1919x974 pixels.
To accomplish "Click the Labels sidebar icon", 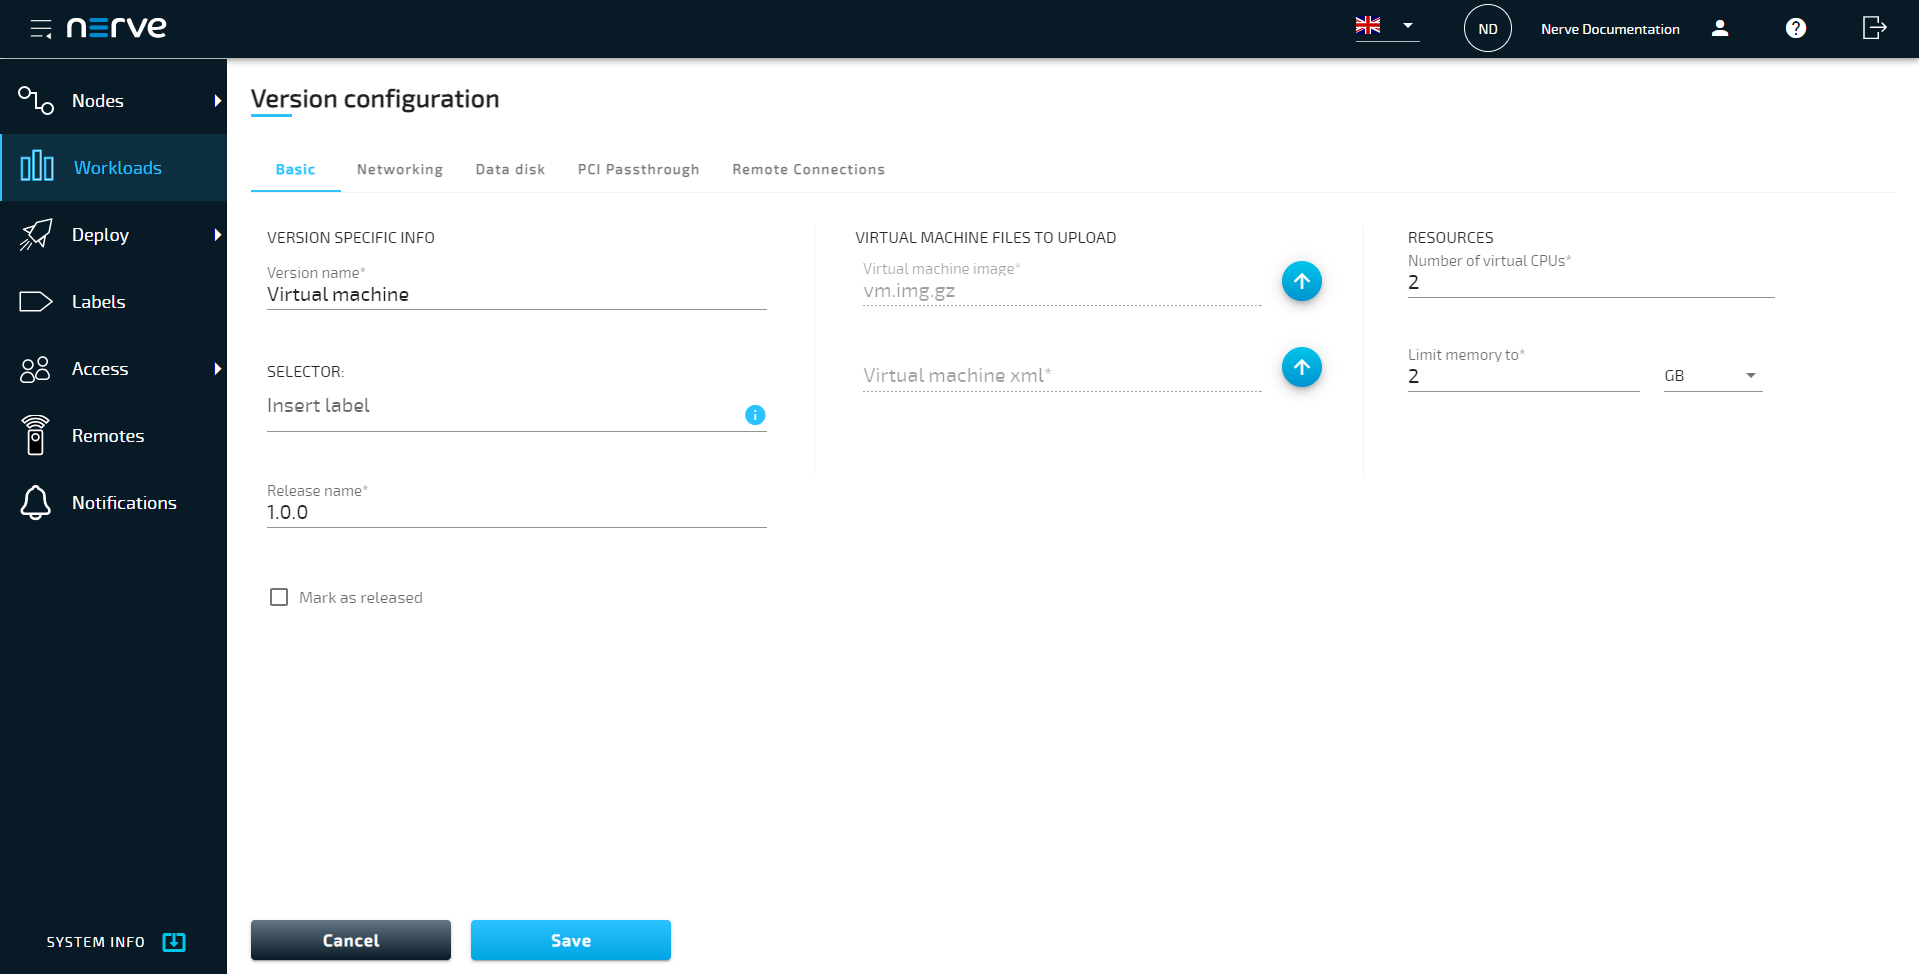I will 36,301.
